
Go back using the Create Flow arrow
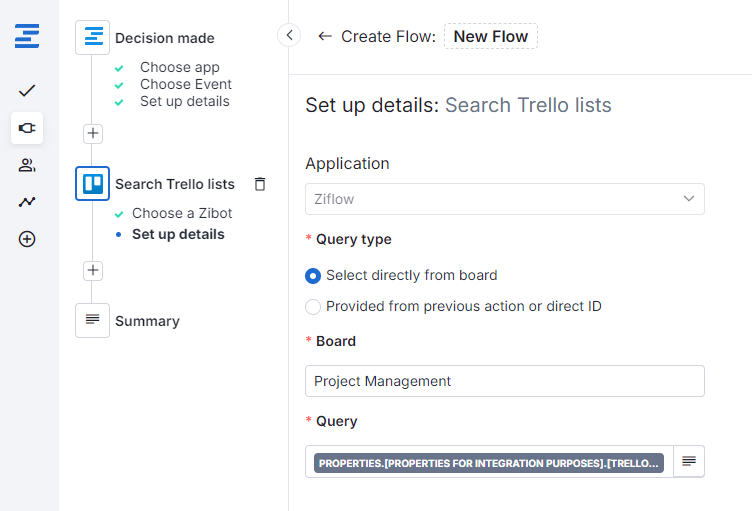324,37
